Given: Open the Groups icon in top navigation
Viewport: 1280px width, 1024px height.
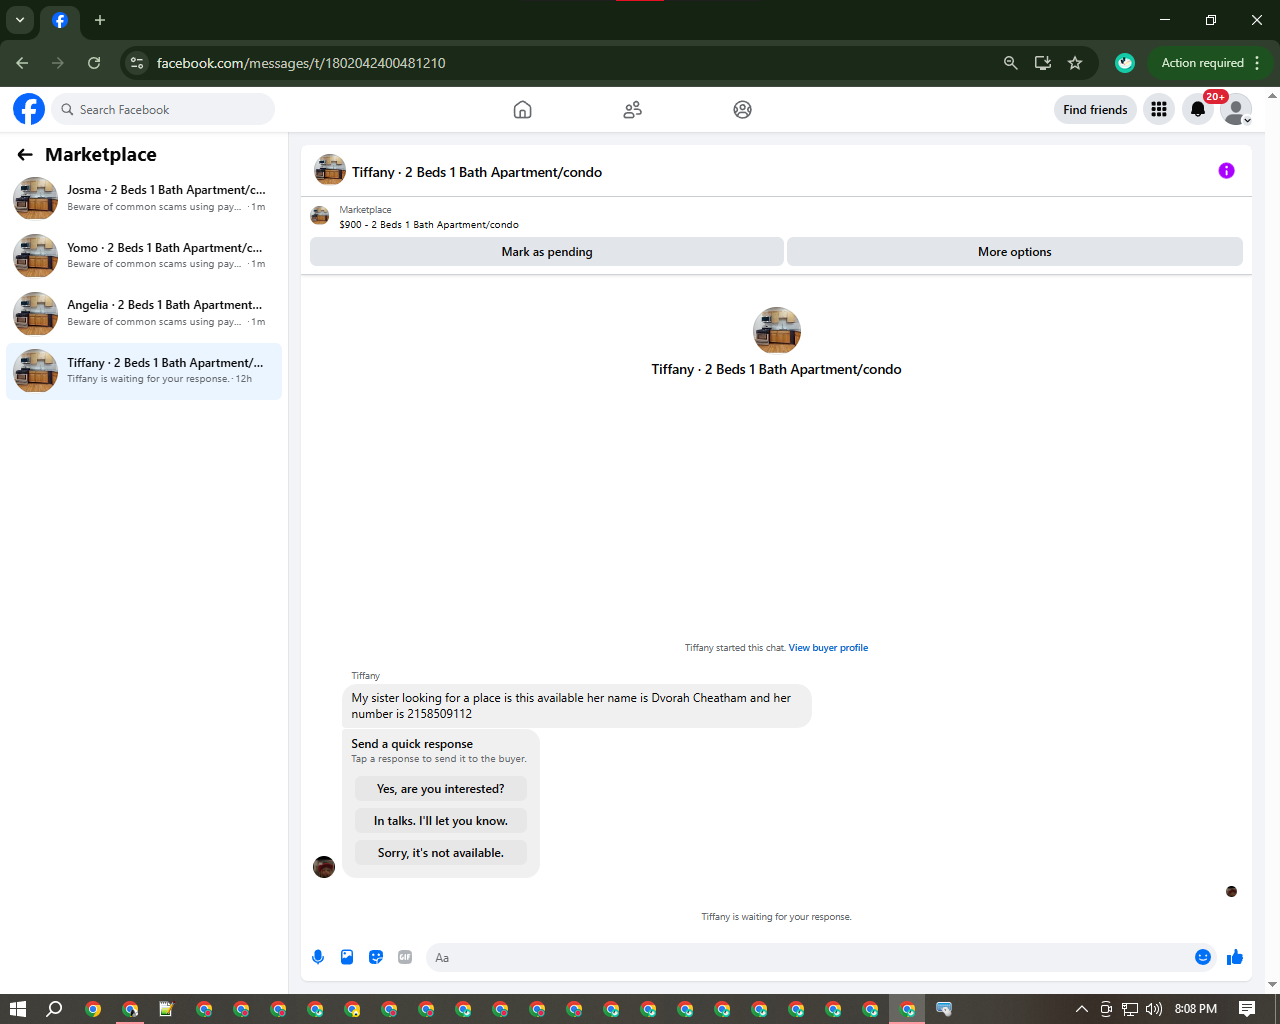Looking at the screenshot, I should point(742,110).
